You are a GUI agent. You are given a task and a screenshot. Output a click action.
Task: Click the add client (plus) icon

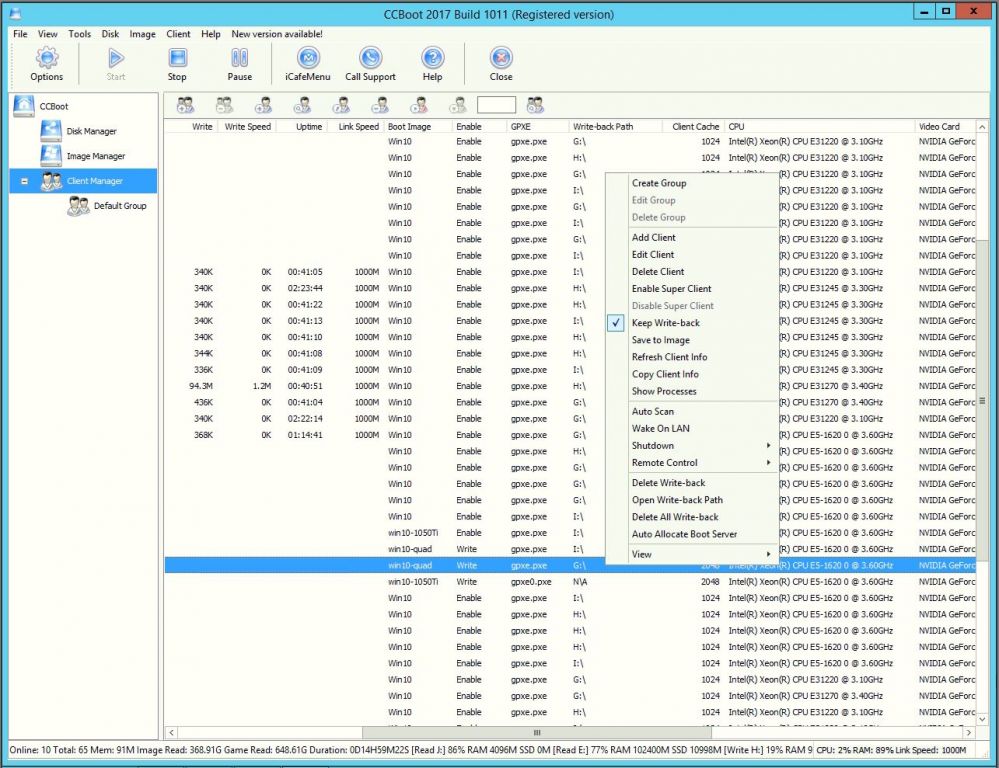pyautogui.click(x=263, y=105)
